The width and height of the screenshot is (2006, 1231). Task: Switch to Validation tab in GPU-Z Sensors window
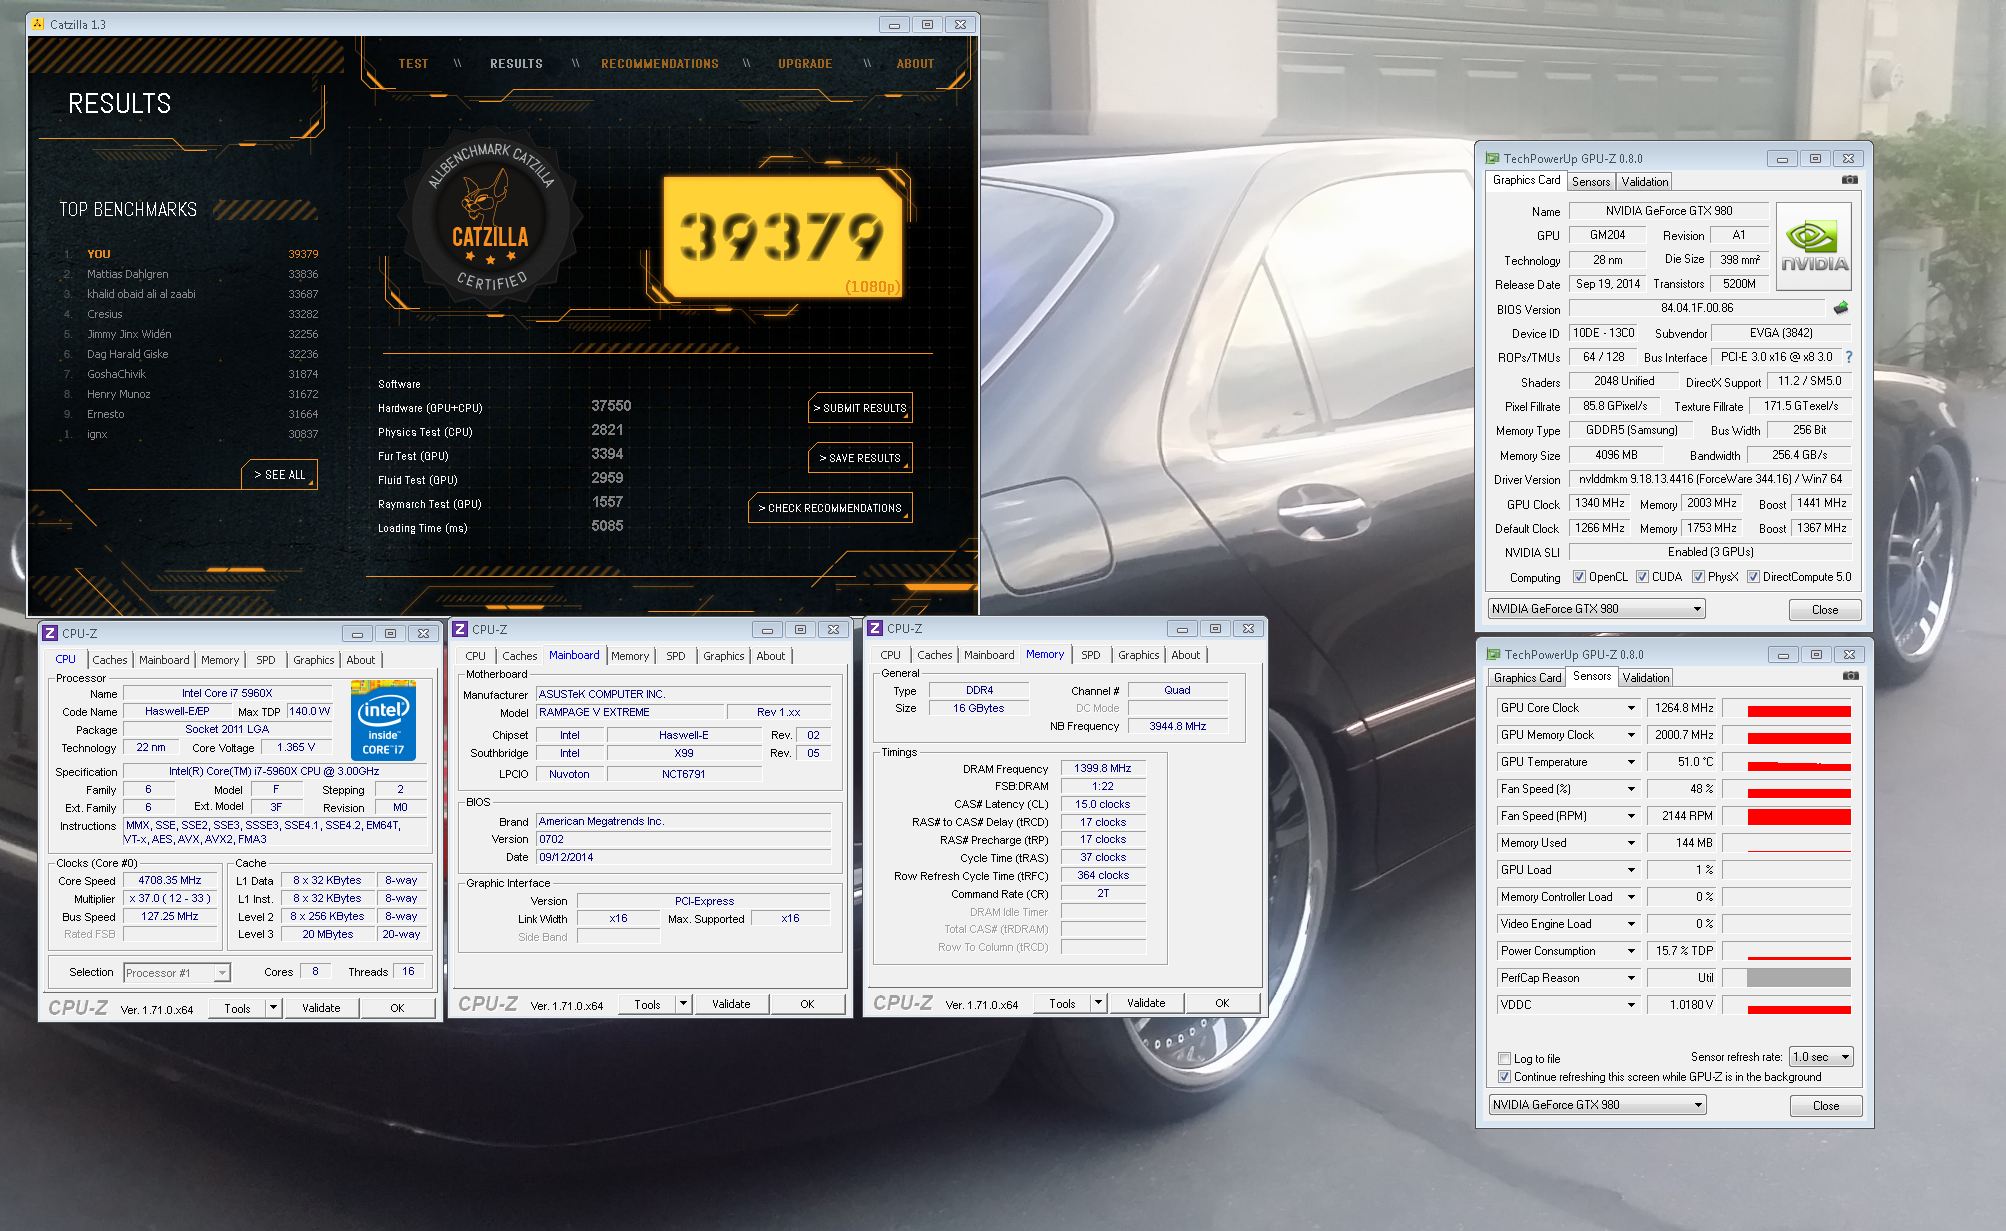click(1646, 677)
